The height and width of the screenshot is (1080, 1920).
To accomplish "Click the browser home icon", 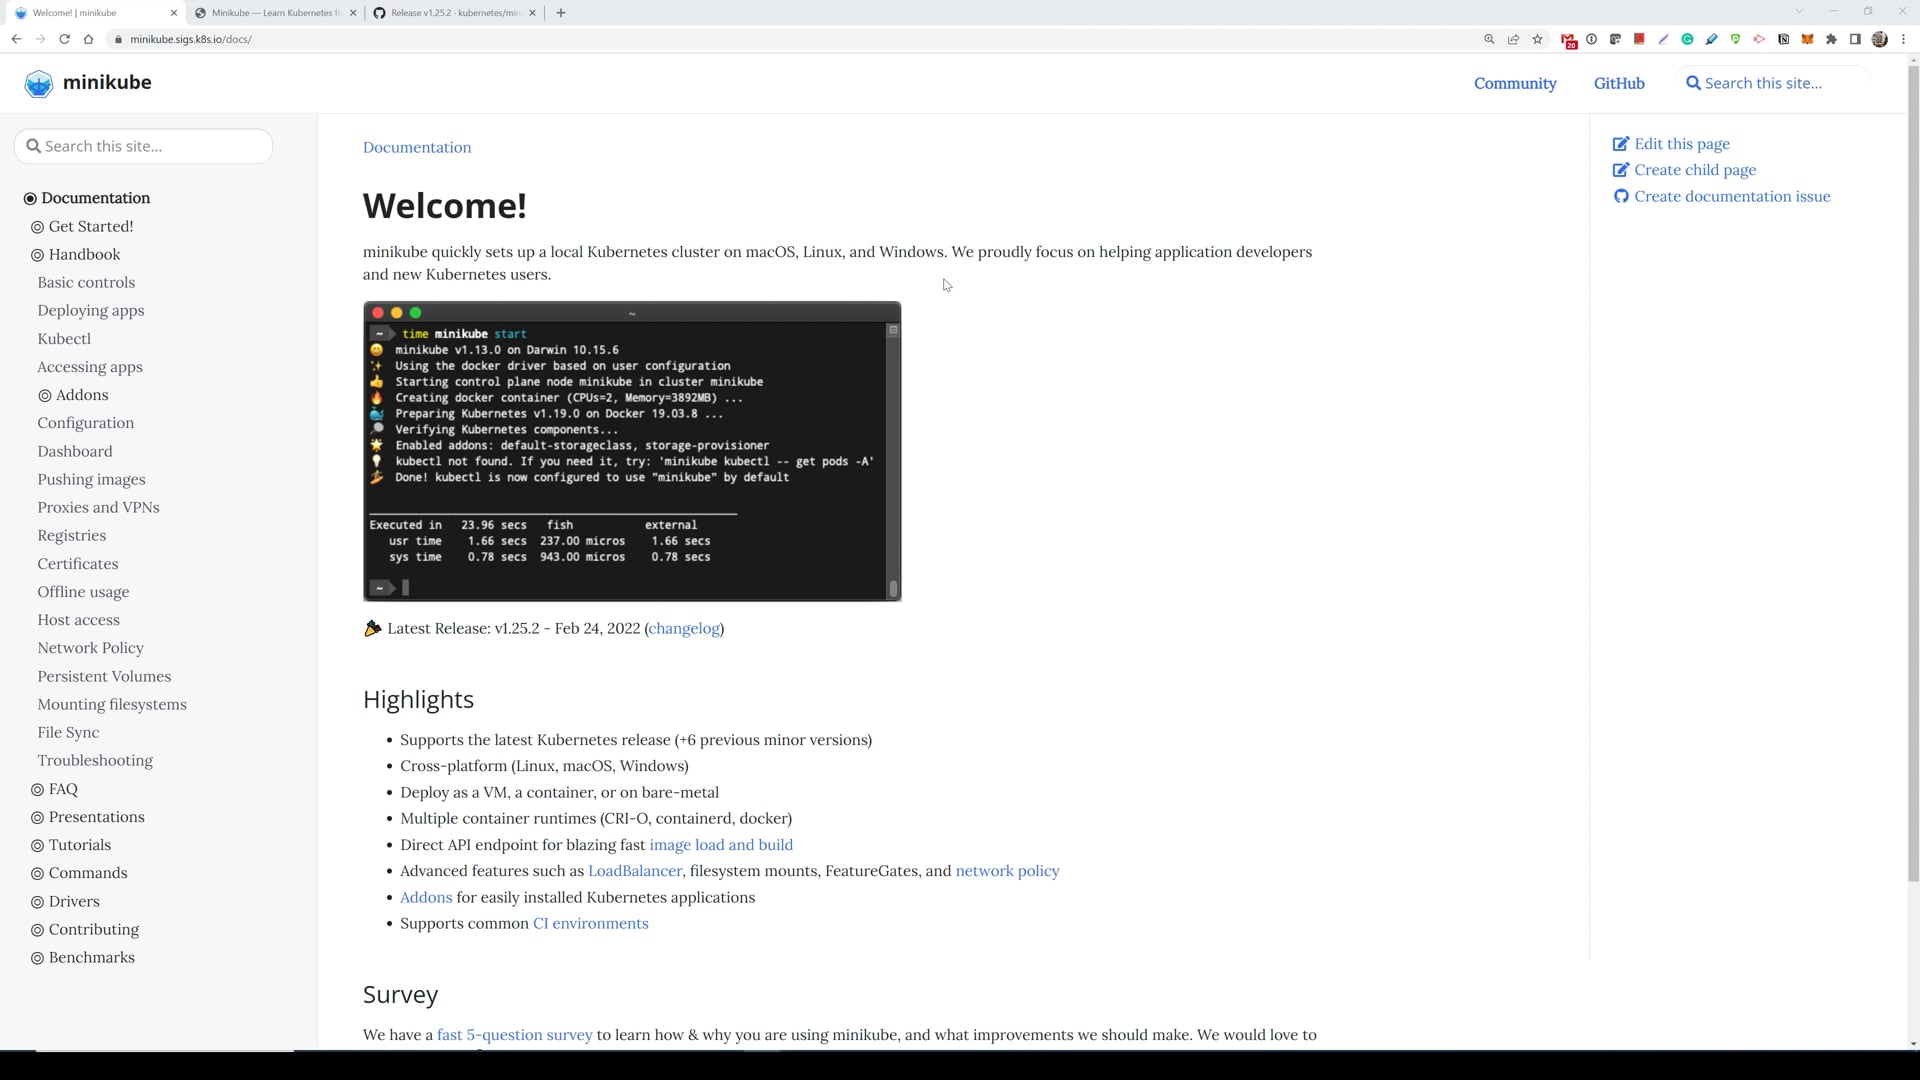I will [x=88, y=39].
